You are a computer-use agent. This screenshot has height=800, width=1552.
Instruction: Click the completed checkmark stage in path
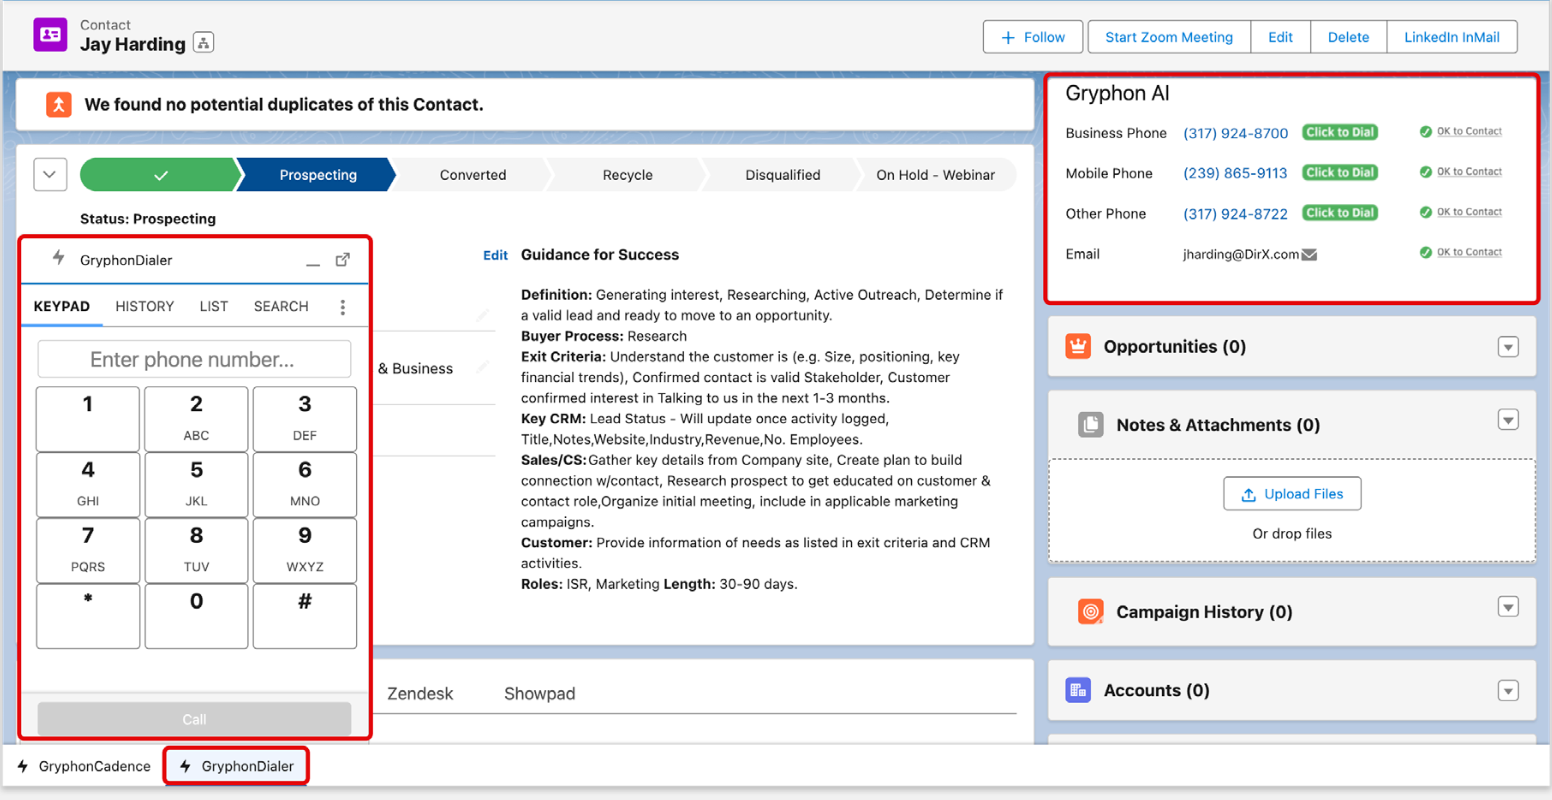pos(160,175)
